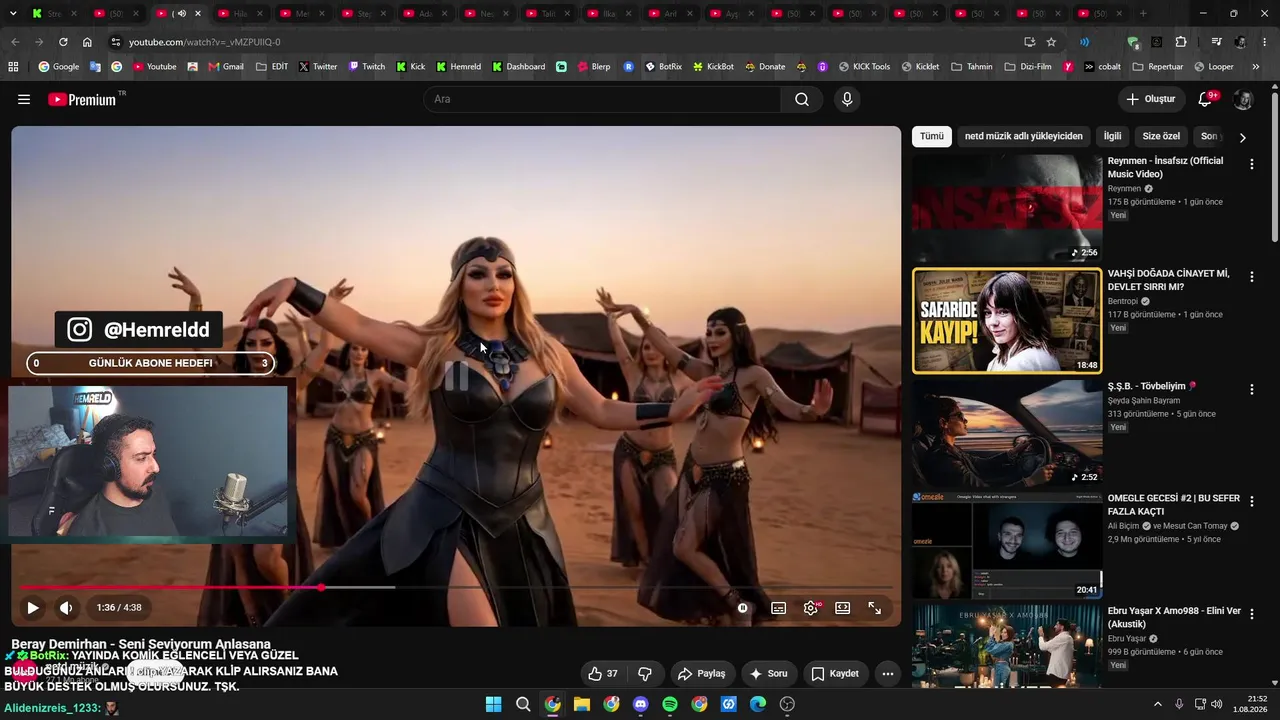Open options menu for OMEGLE GECESİ #2
The image size is (1280, 720).
[1252, 501]
